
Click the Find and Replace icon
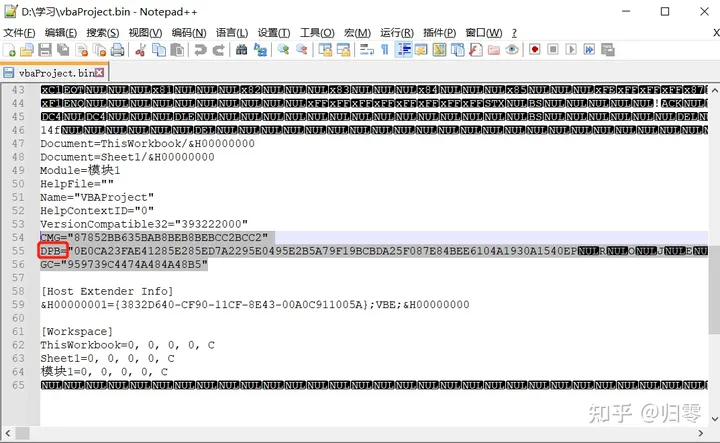(260, 50)
